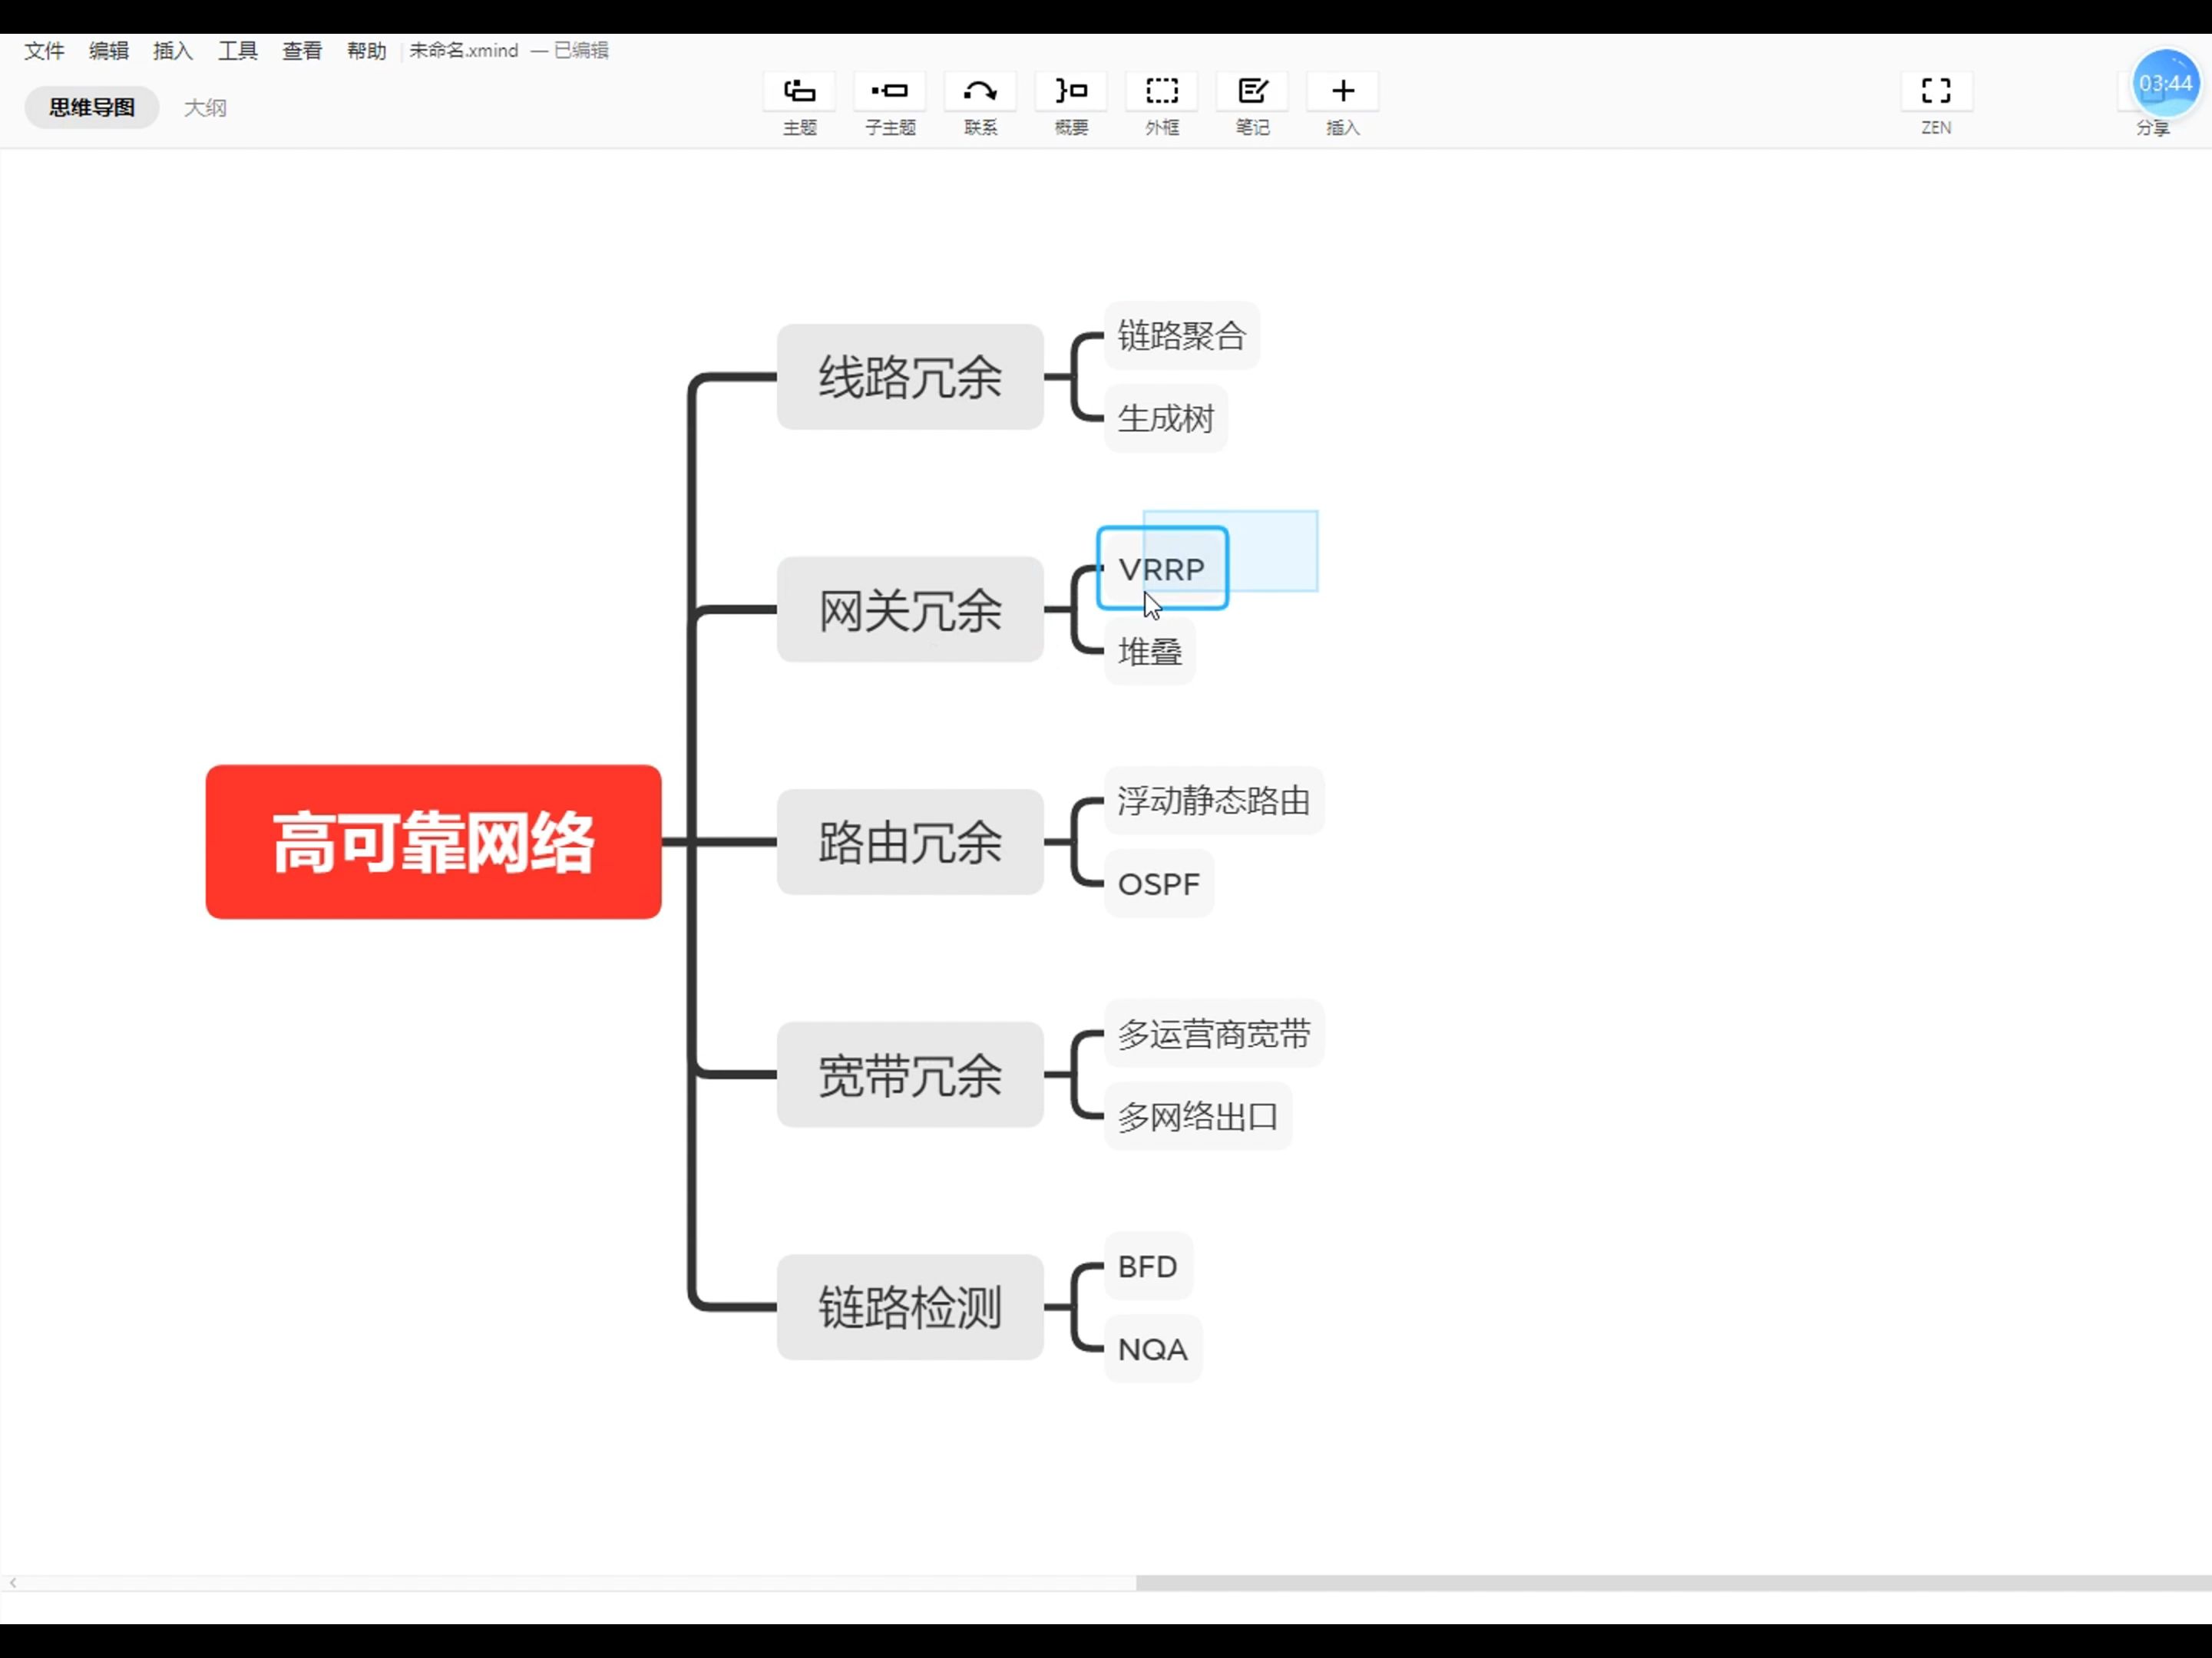Viewport: 2212px width, 1658px height.
Task: Click the 插入 plus toolbar icon
Action: coord(1343,91)
